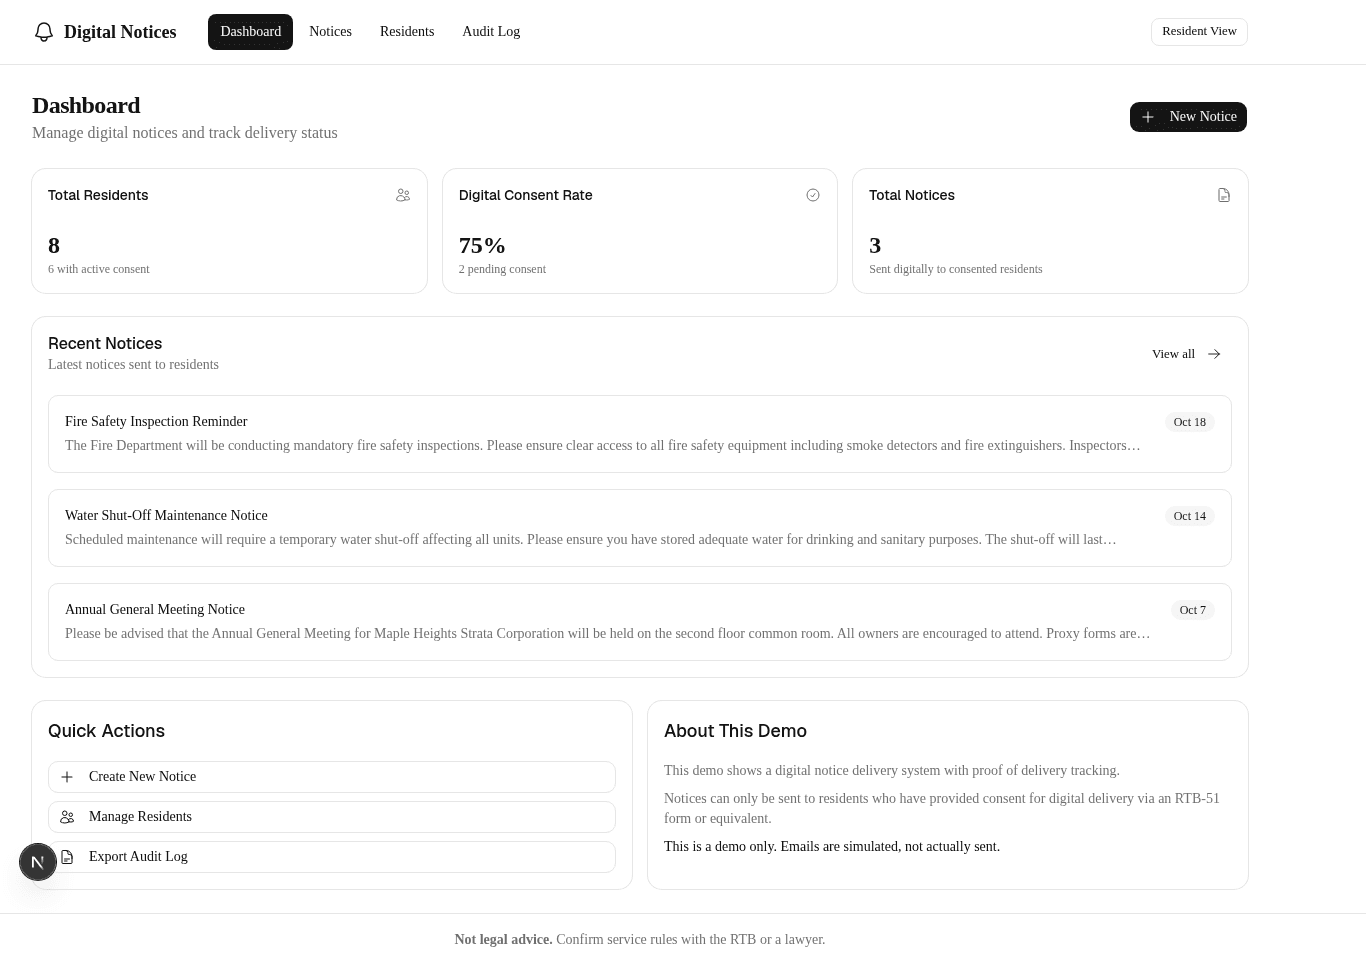Image resolution: width=1366 pixels, height=966 pixels.
Task: Go to the Notices tab
Action: 330,32
